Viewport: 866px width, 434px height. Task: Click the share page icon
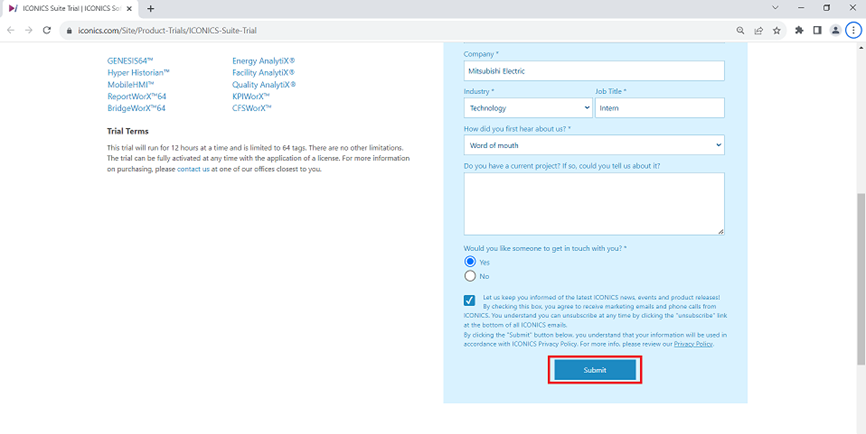pyautogui.click(x=759, y=30)
